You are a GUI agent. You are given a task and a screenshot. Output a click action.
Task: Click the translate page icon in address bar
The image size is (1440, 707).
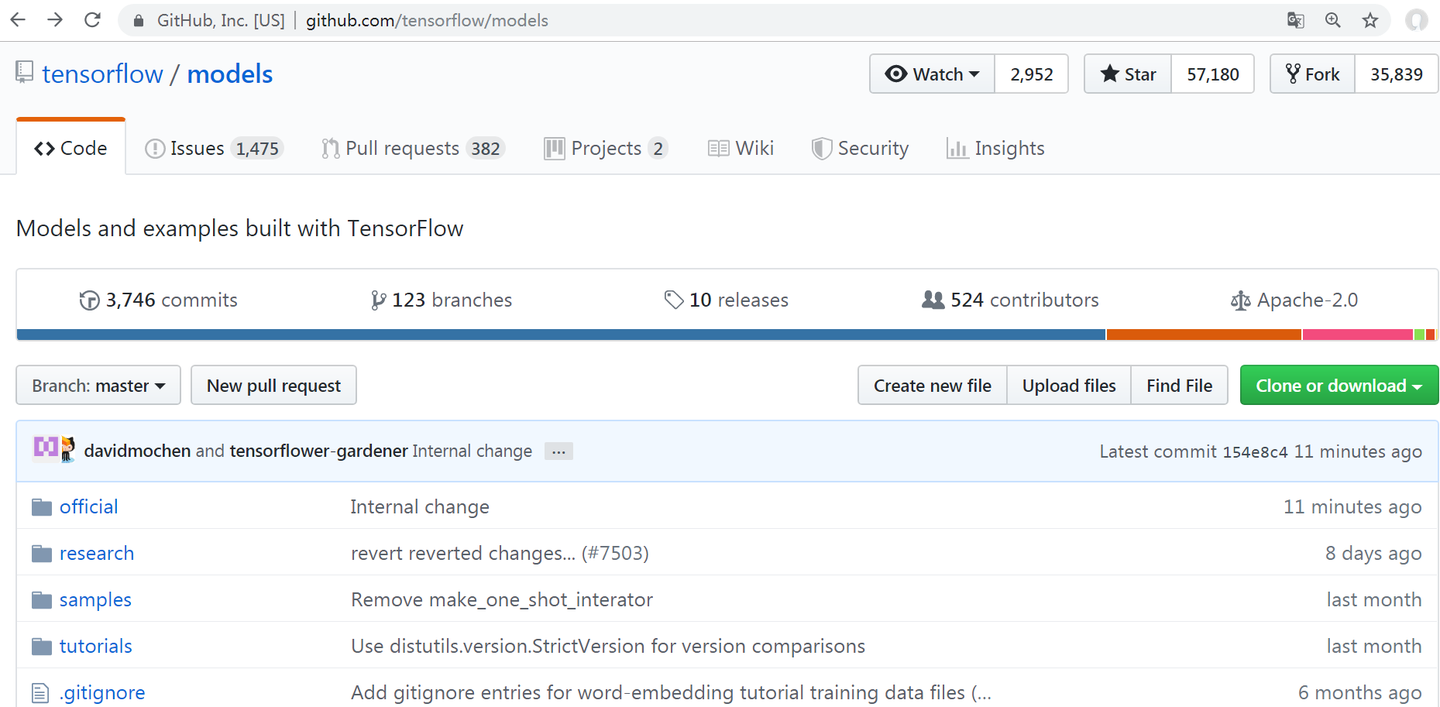1295,20
